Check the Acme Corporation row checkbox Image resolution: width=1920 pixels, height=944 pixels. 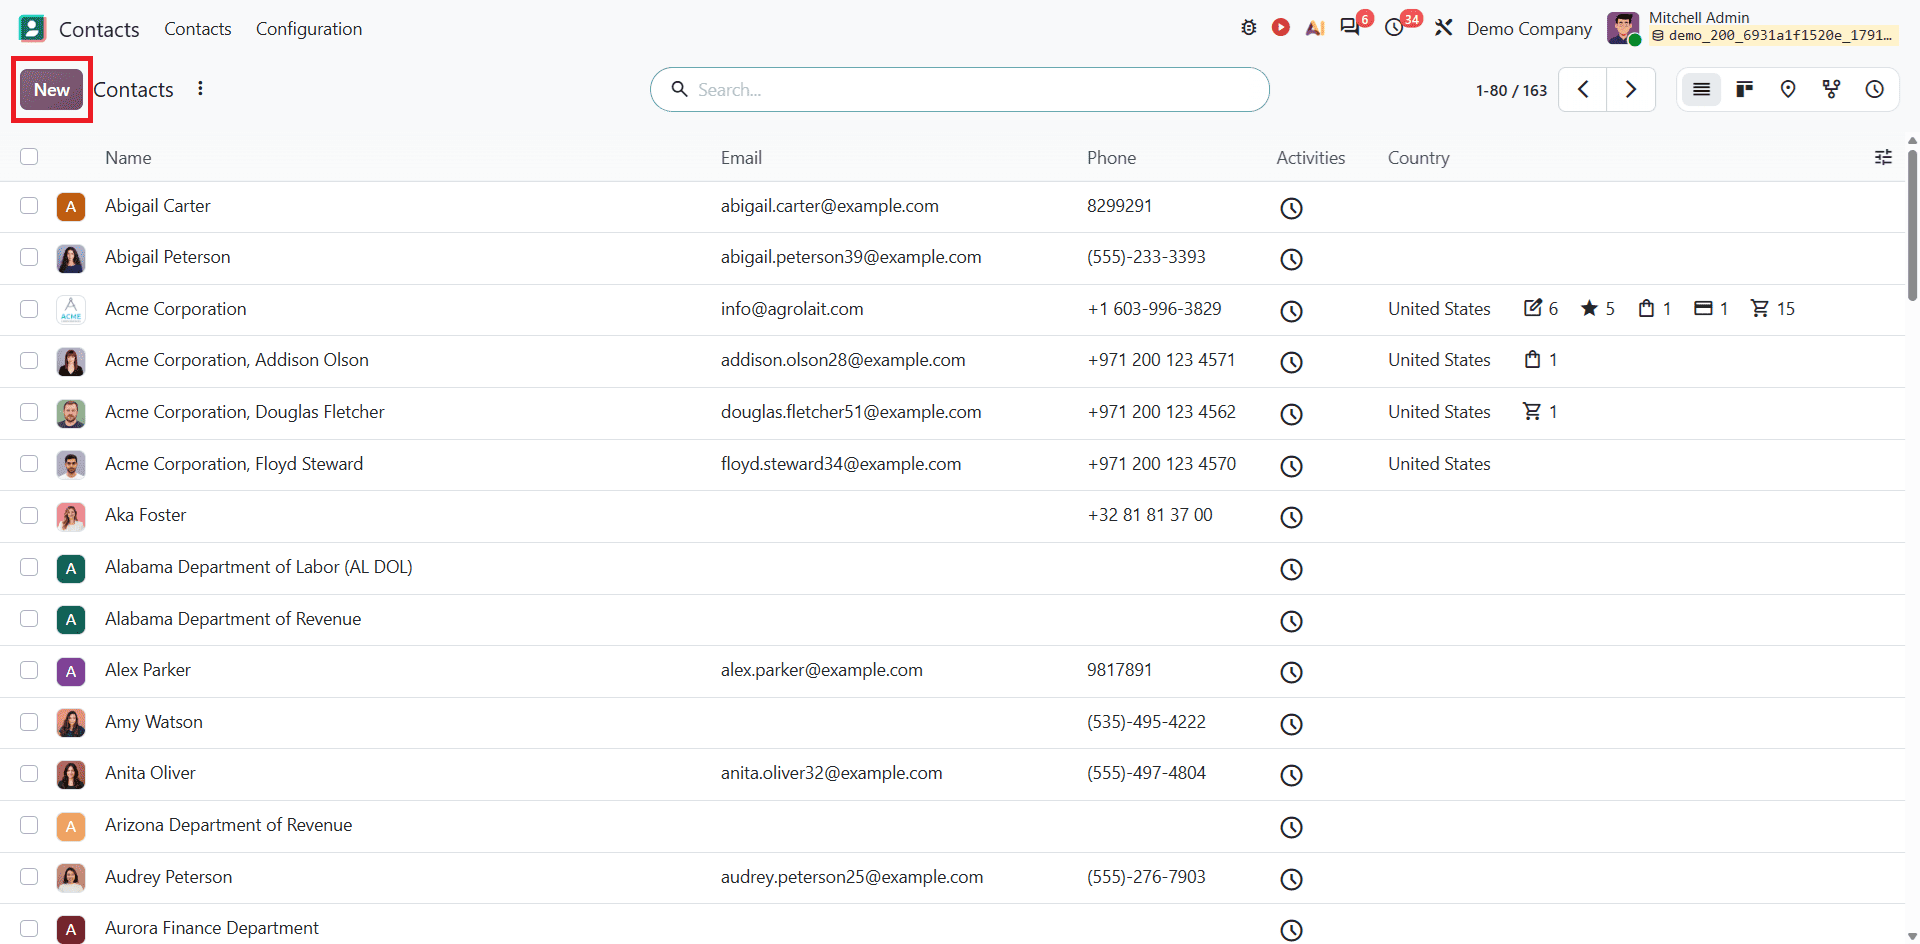click(x=29, y=309)
